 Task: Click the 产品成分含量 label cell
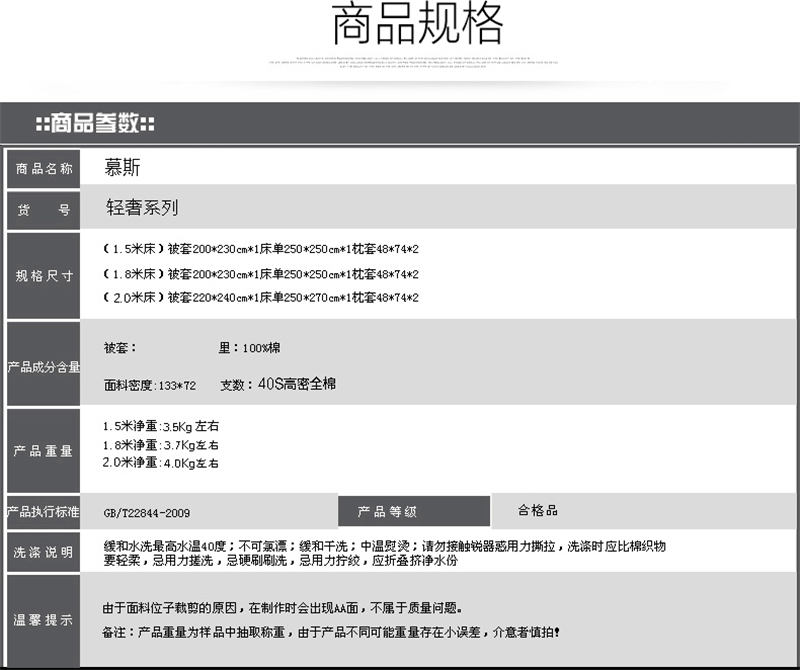click(44, 367)
